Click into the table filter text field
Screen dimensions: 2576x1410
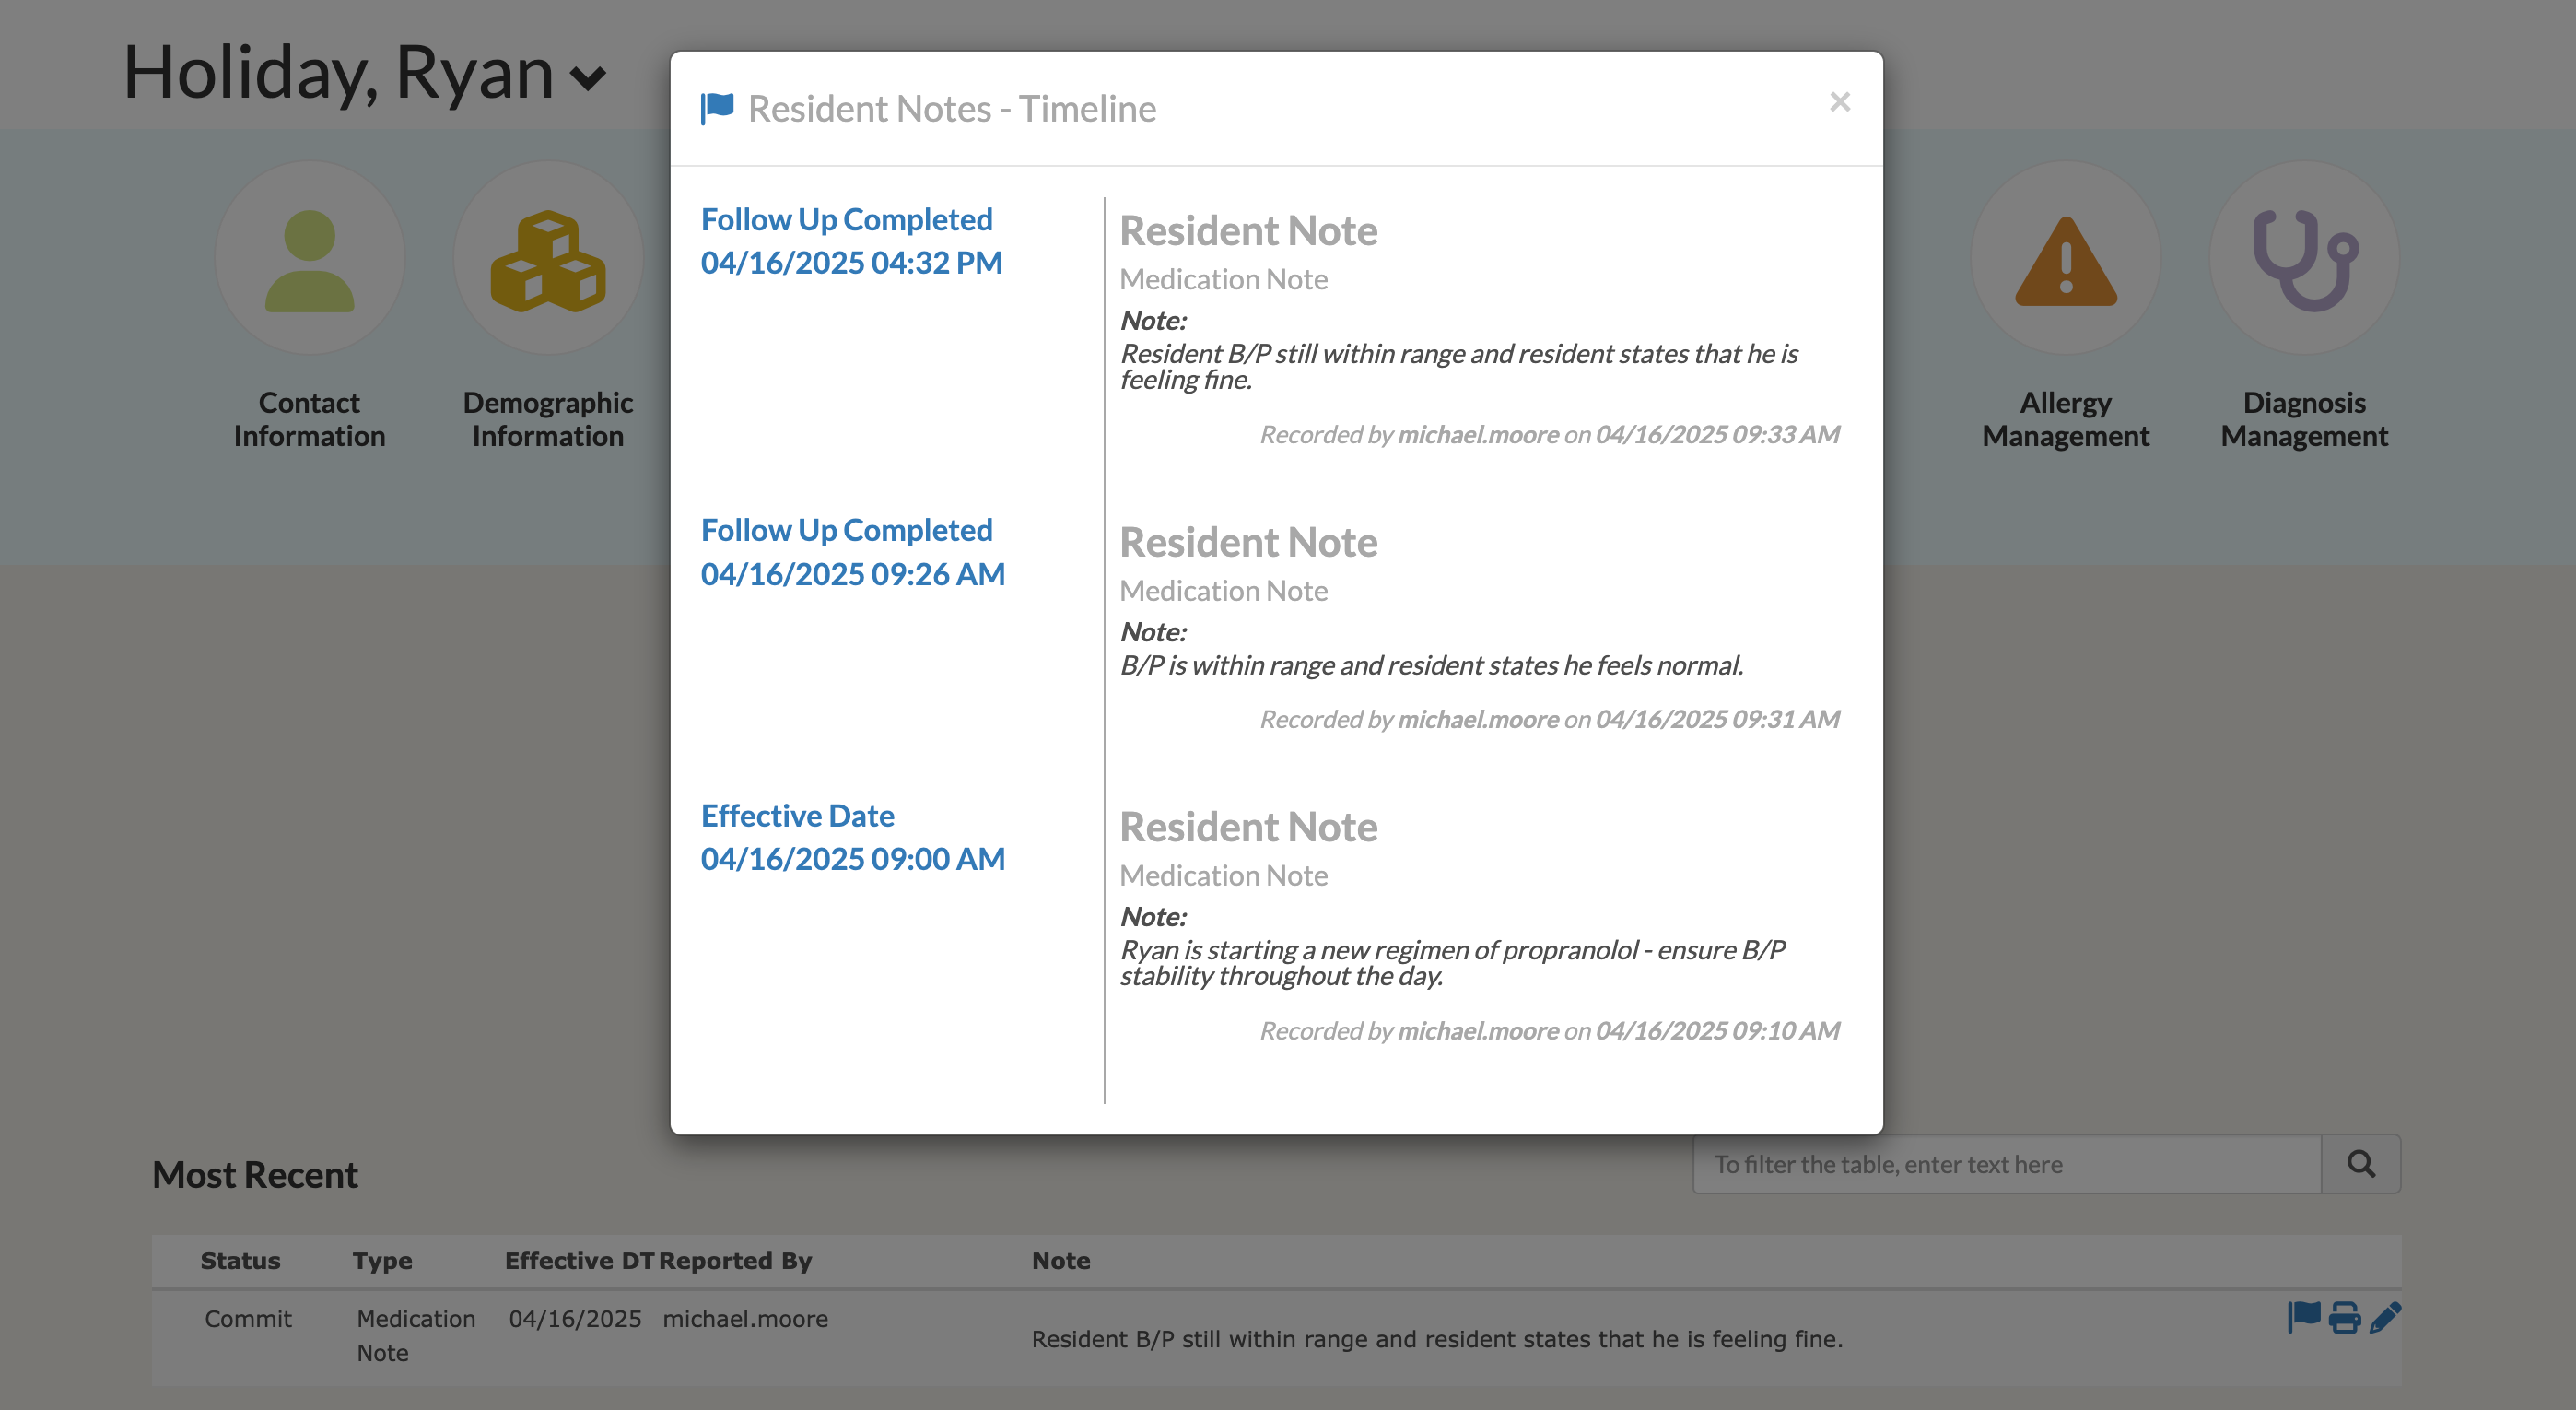[x=2005, y=1164]
